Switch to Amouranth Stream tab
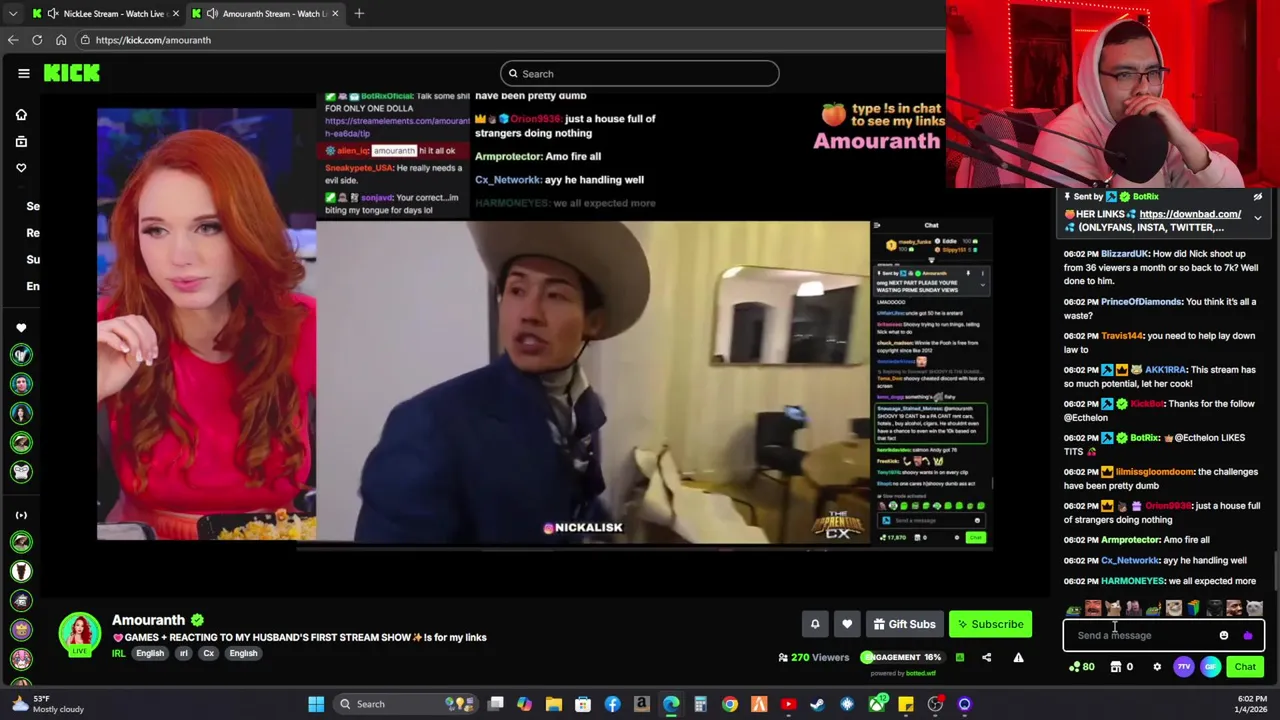1280x720 pixels. 265,13
